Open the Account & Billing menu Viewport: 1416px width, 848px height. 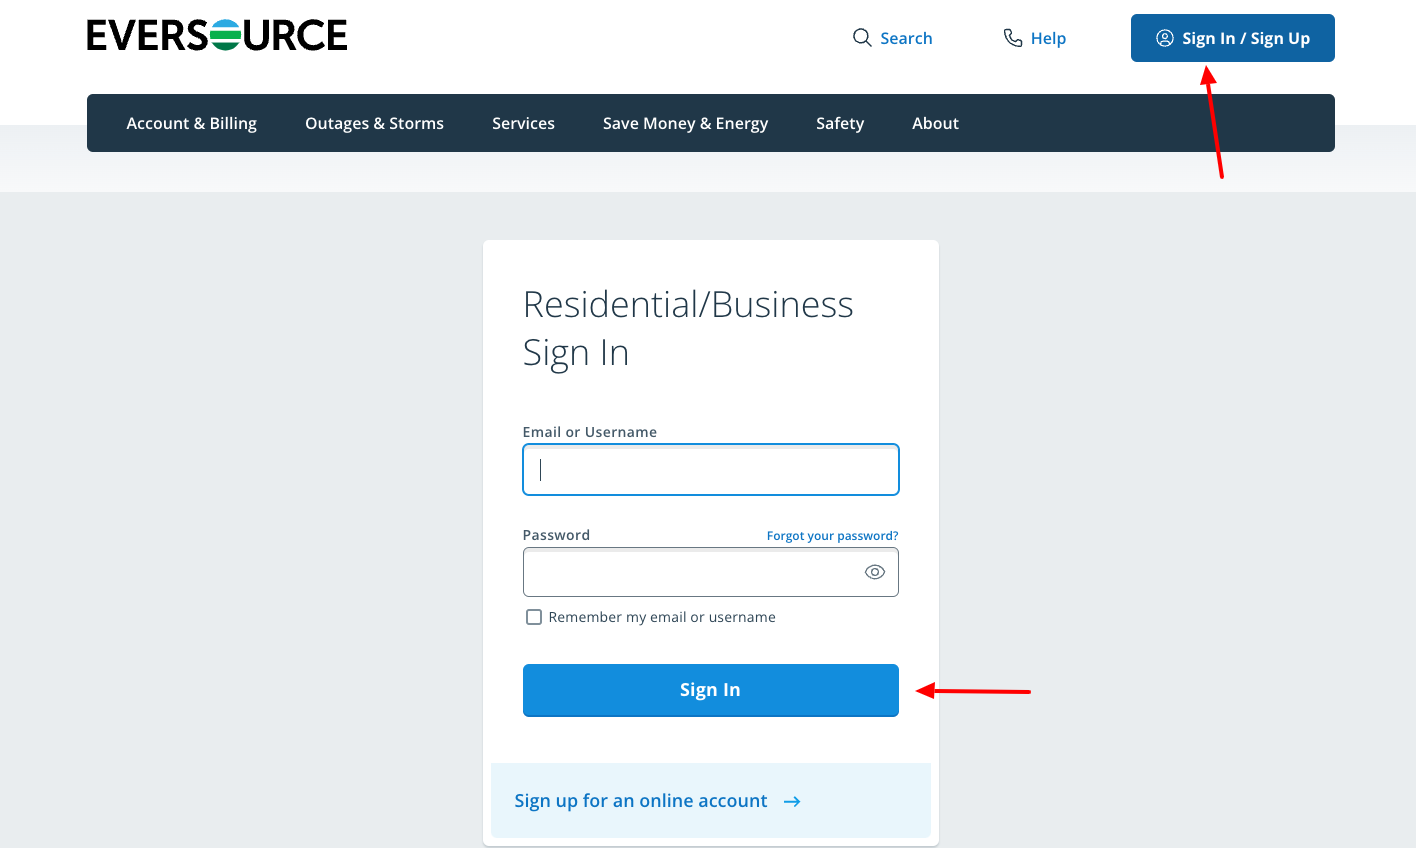191,122
